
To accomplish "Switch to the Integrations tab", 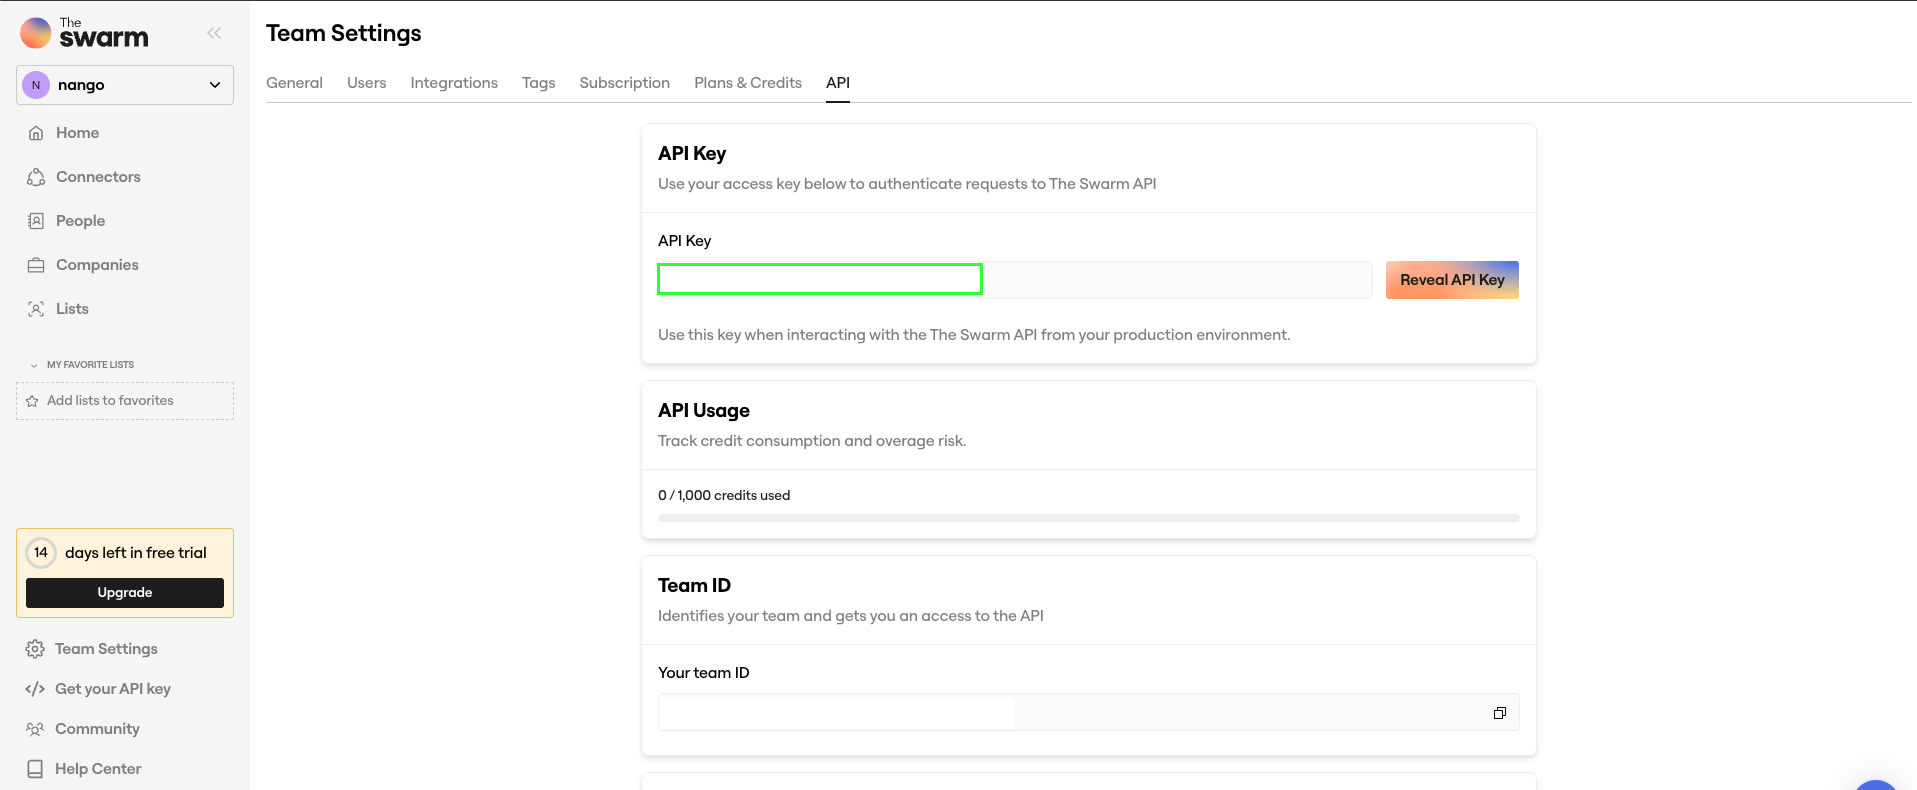I will pos(454,83).
